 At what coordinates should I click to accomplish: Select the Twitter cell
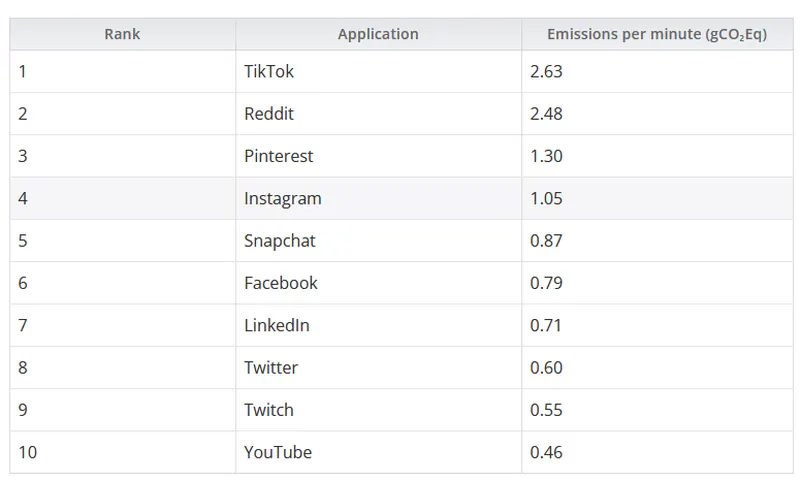click(271, 367)
